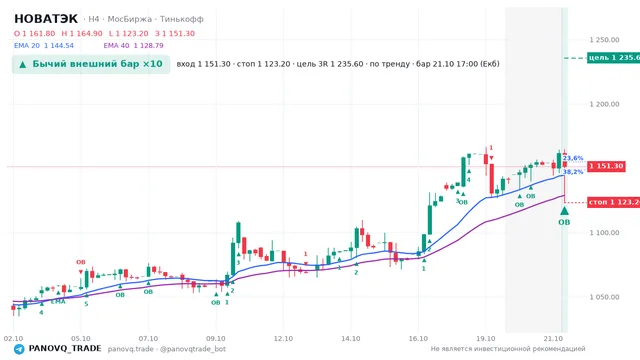
Task: Click the open value "O 1 161.80"
Action: click(34, 33)
